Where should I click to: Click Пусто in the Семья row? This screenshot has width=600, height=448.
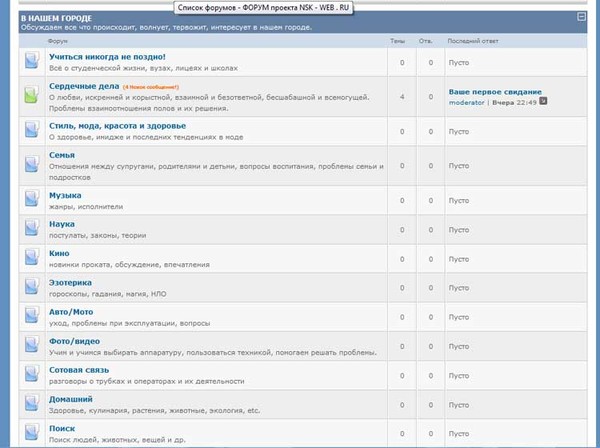pos(459,166)
